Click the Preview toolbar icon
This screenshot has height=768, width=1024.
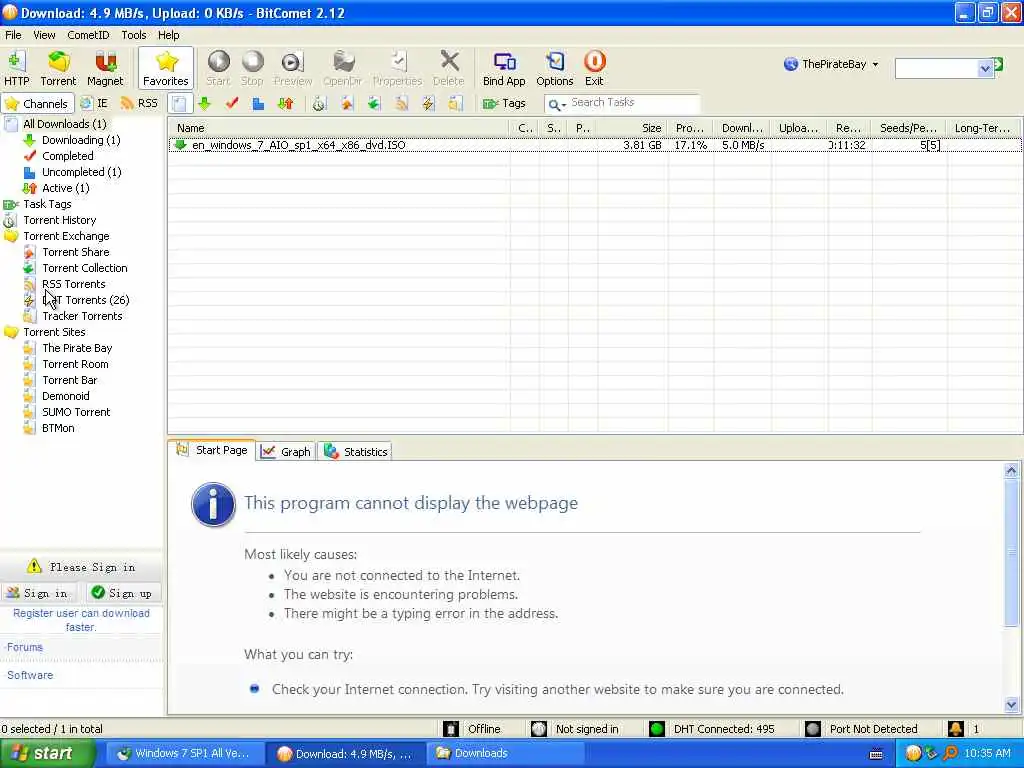(x=293, y=68)
